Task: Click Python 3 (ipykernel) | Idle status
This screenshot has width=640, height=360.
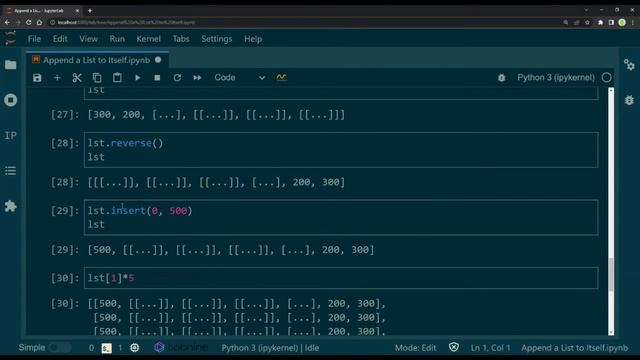Action: coord(270,348)
